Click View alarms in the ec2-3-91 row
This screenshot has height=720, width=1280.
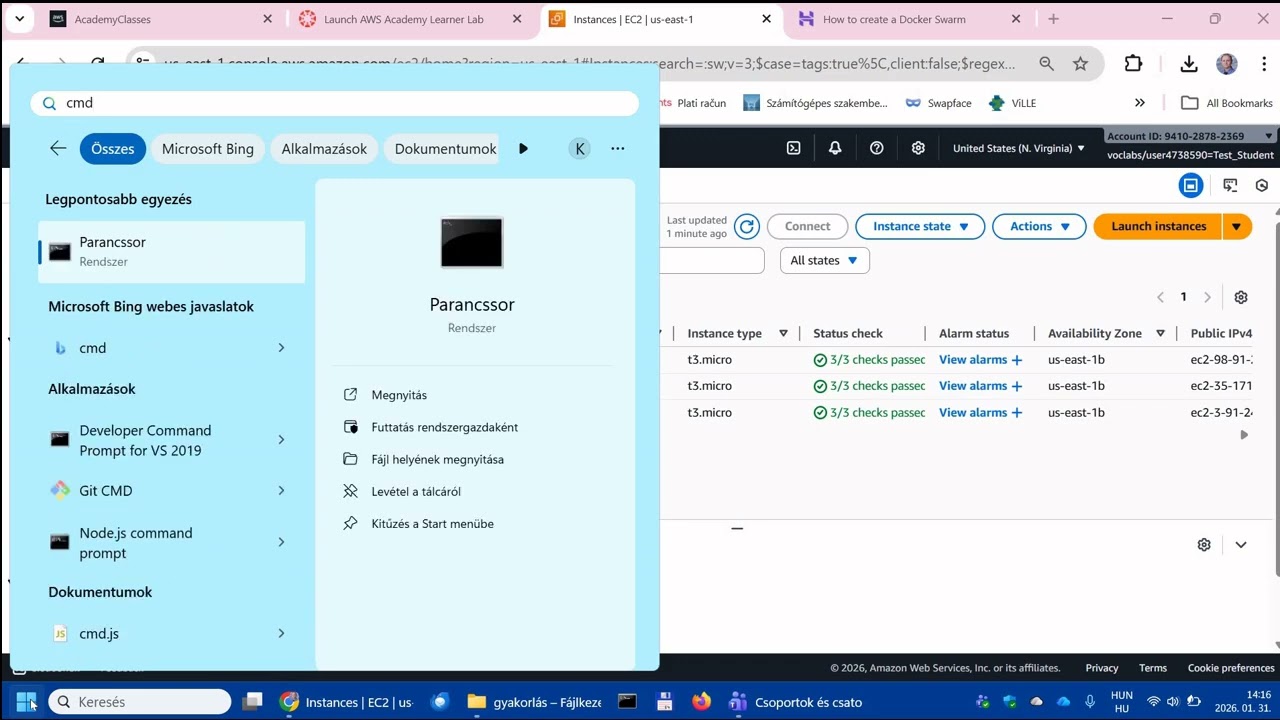980,412
